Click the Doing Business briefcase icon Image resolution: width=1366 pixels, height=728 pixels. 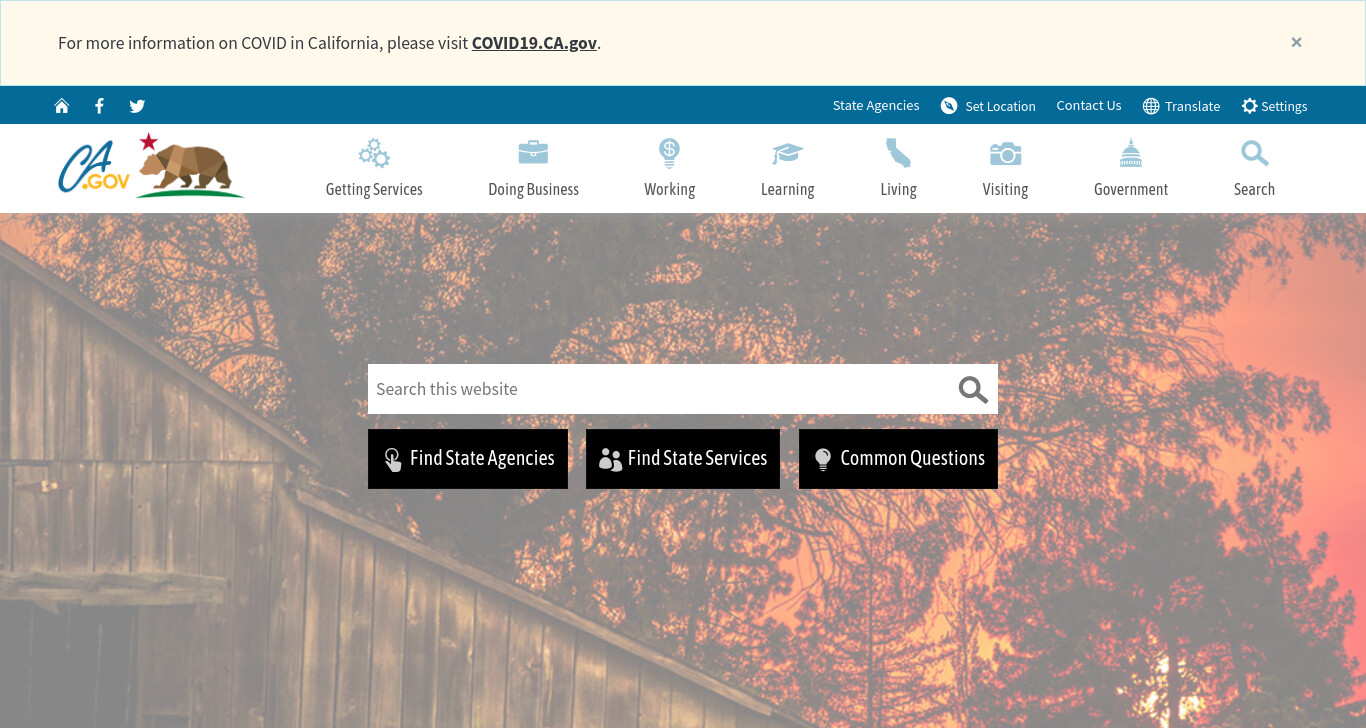(x=533, y=153)
